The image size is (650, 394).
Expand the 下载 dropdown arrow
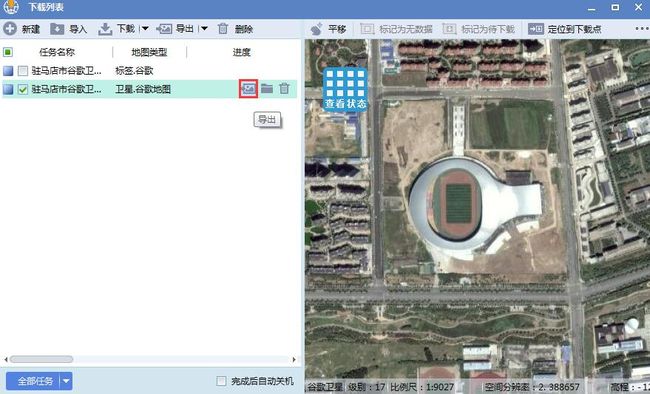(145, 29)
